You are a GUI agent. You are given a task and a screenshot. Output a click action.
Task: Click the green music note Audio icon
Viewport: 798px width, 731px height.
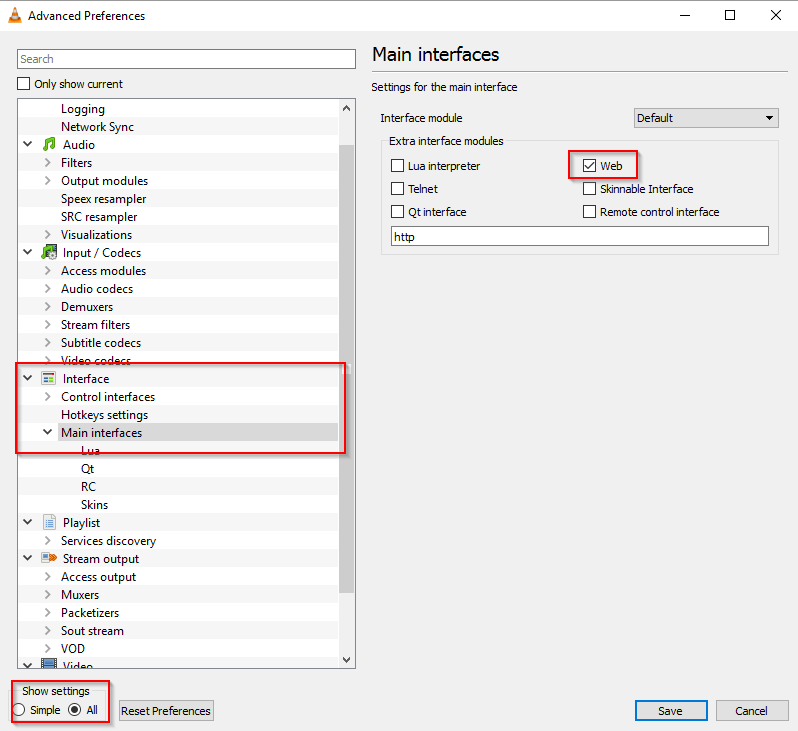click(x=49, y=145)
